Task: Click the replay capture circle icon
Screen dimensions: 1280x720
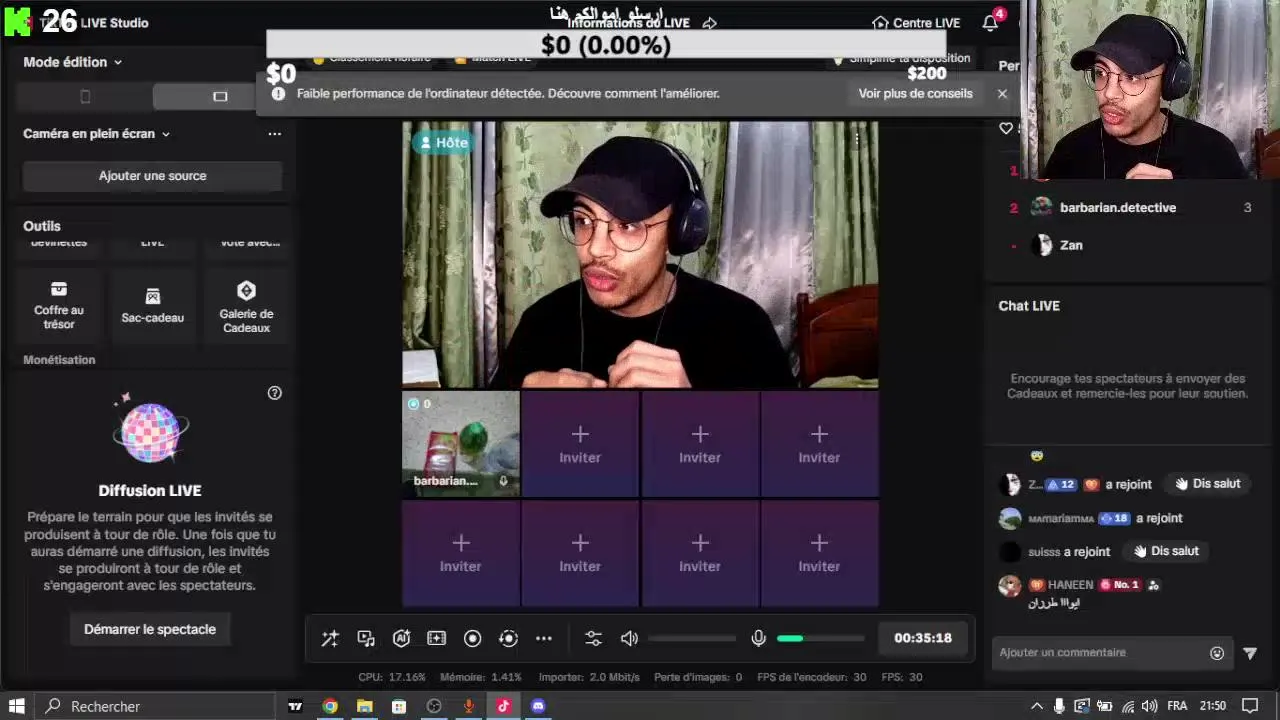Action: tap(508, 638)
